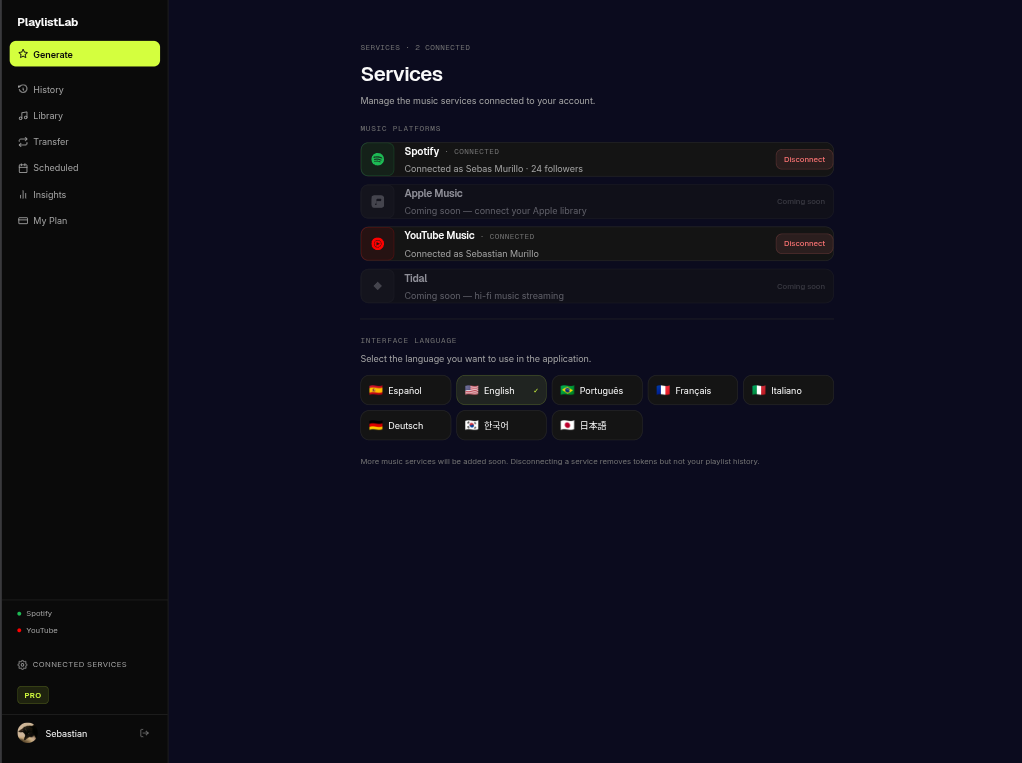Screen dimensions: 1022x763
Task: Click the Generate star icon
Action: click(x=23, y=54)
